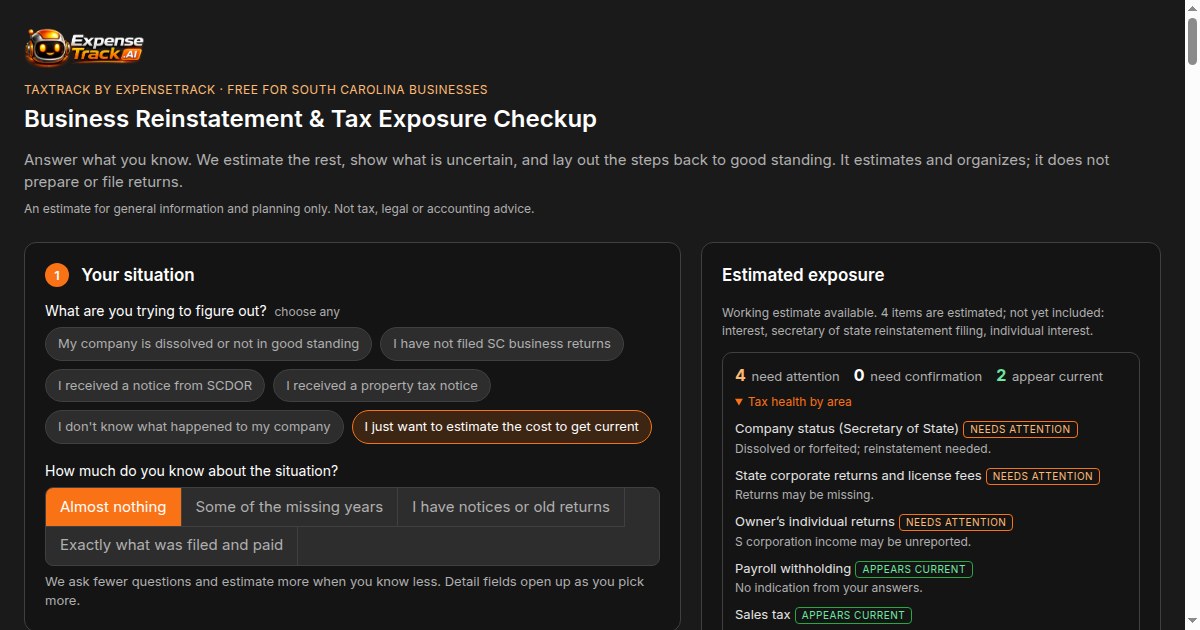Click the scrollbar down arrow
The height and width of the screenshot is (630, 1200).
tap(1191, 622)
